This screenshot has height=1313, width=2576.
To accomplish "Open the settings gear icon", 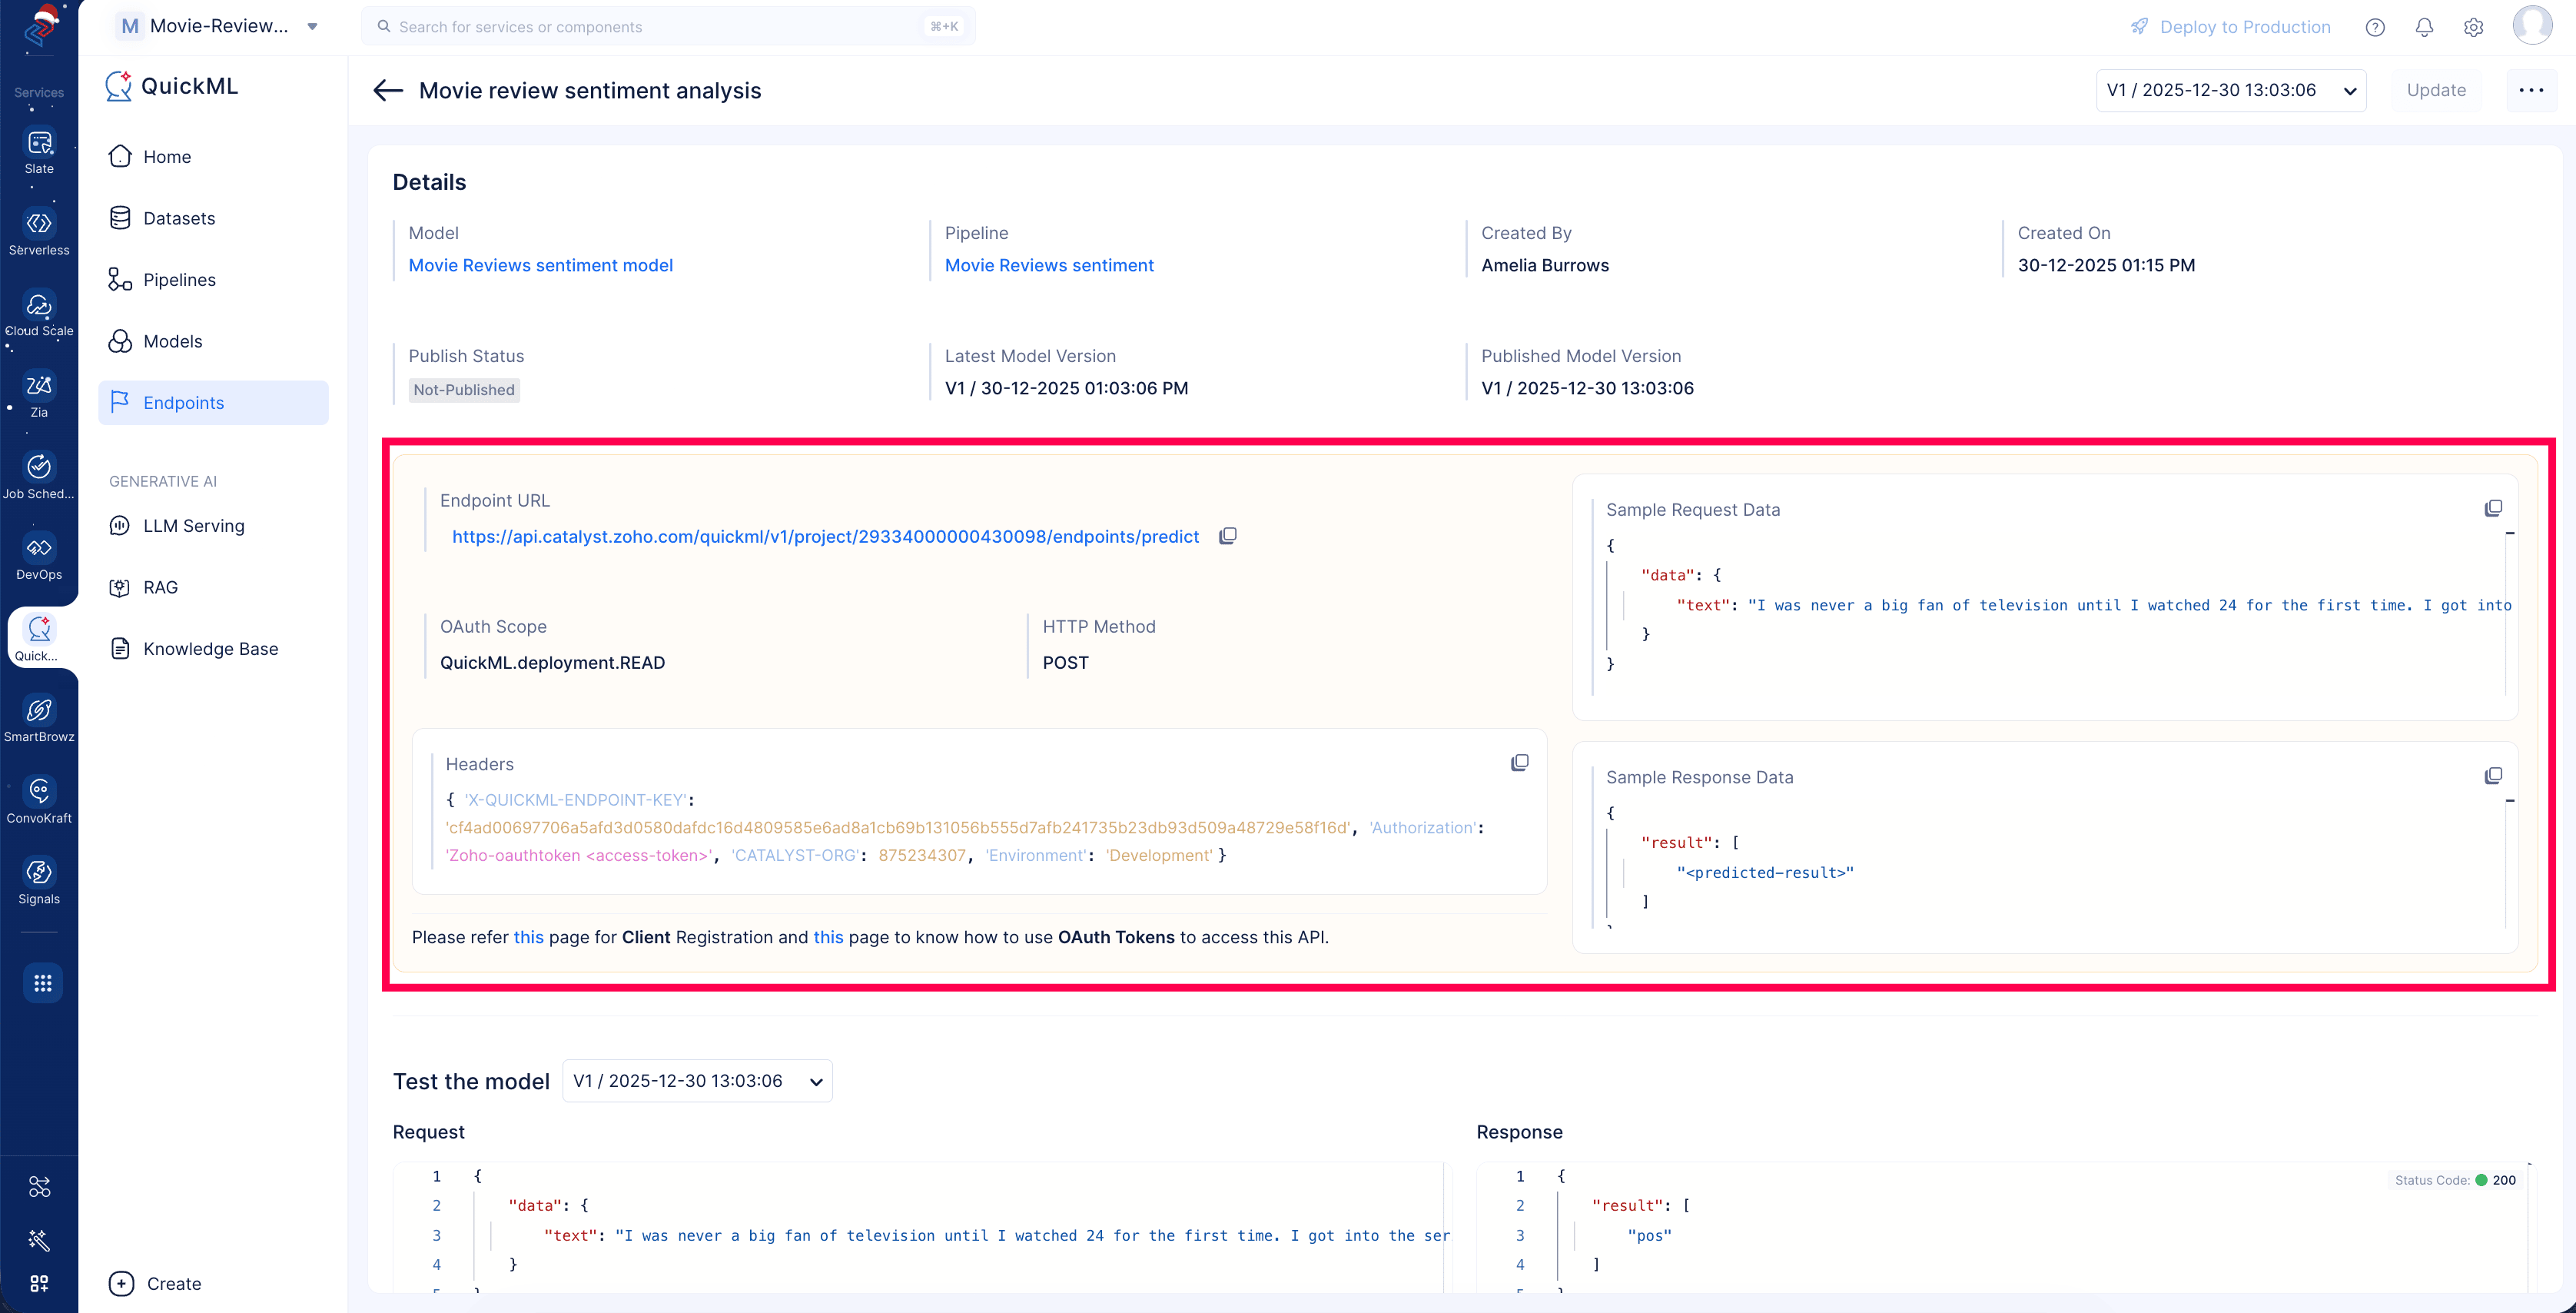I will 2473,28.
